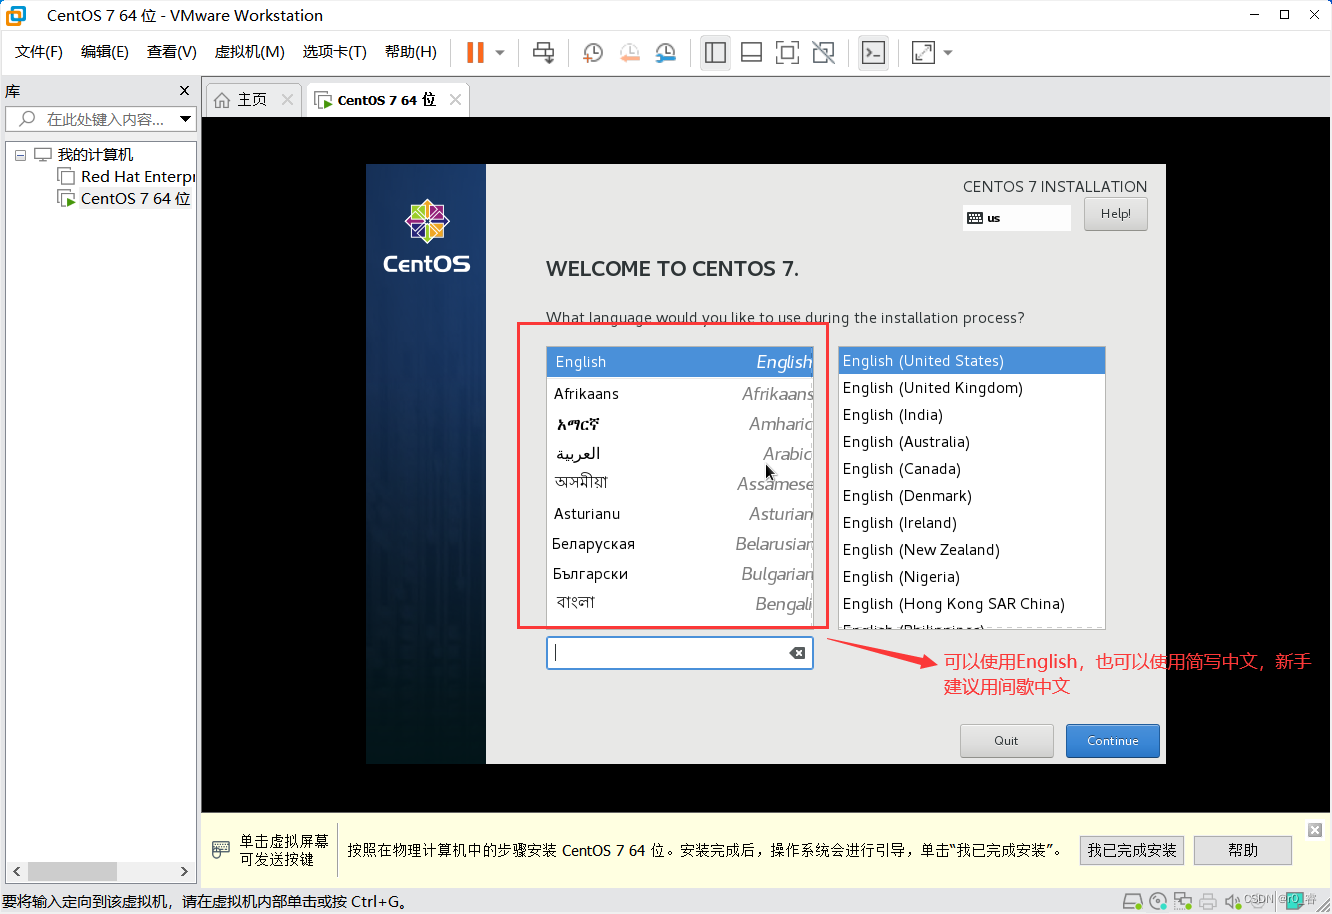Select Беларуская in the language list
1332x914 pixels.
coord(680,544)
